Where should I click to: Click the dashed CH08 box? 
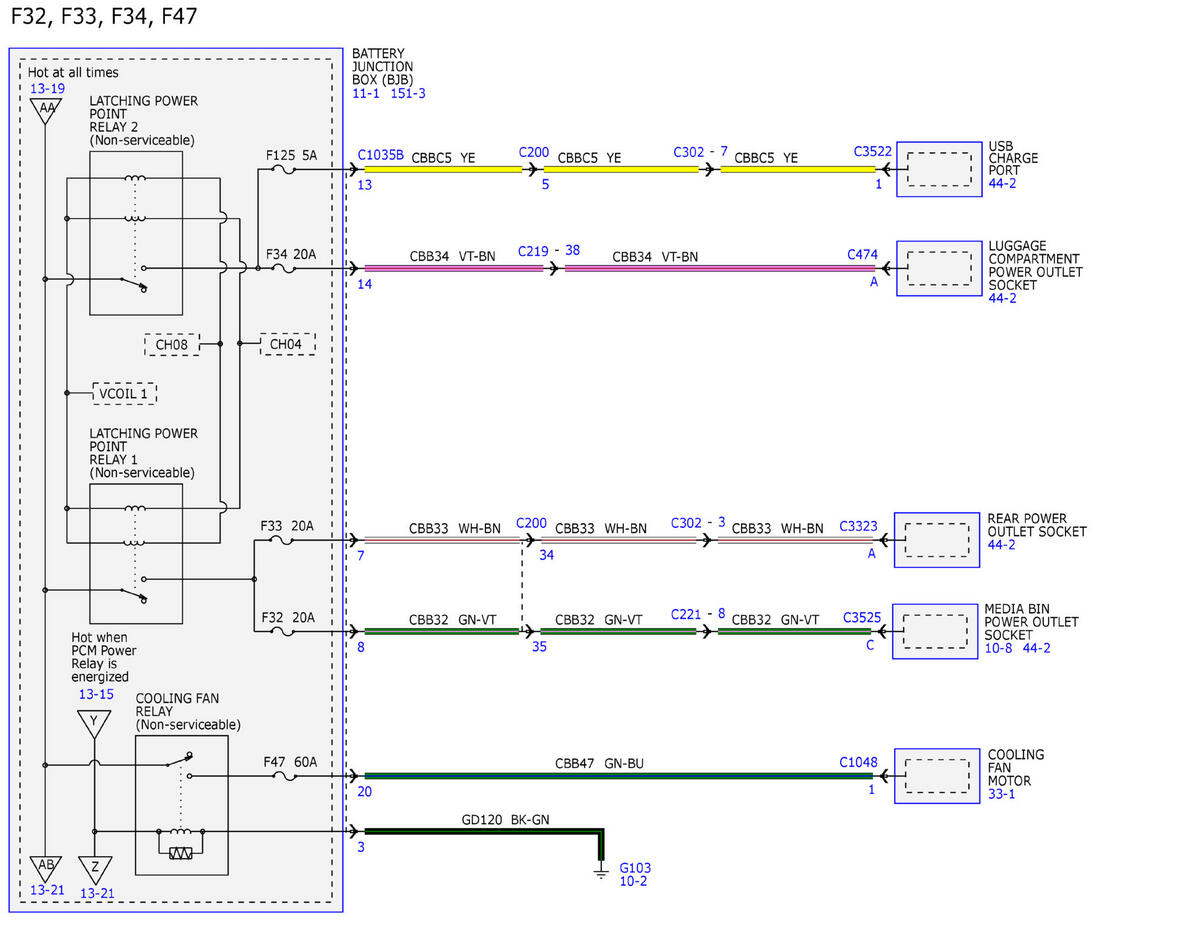click(x=172, y=345)
